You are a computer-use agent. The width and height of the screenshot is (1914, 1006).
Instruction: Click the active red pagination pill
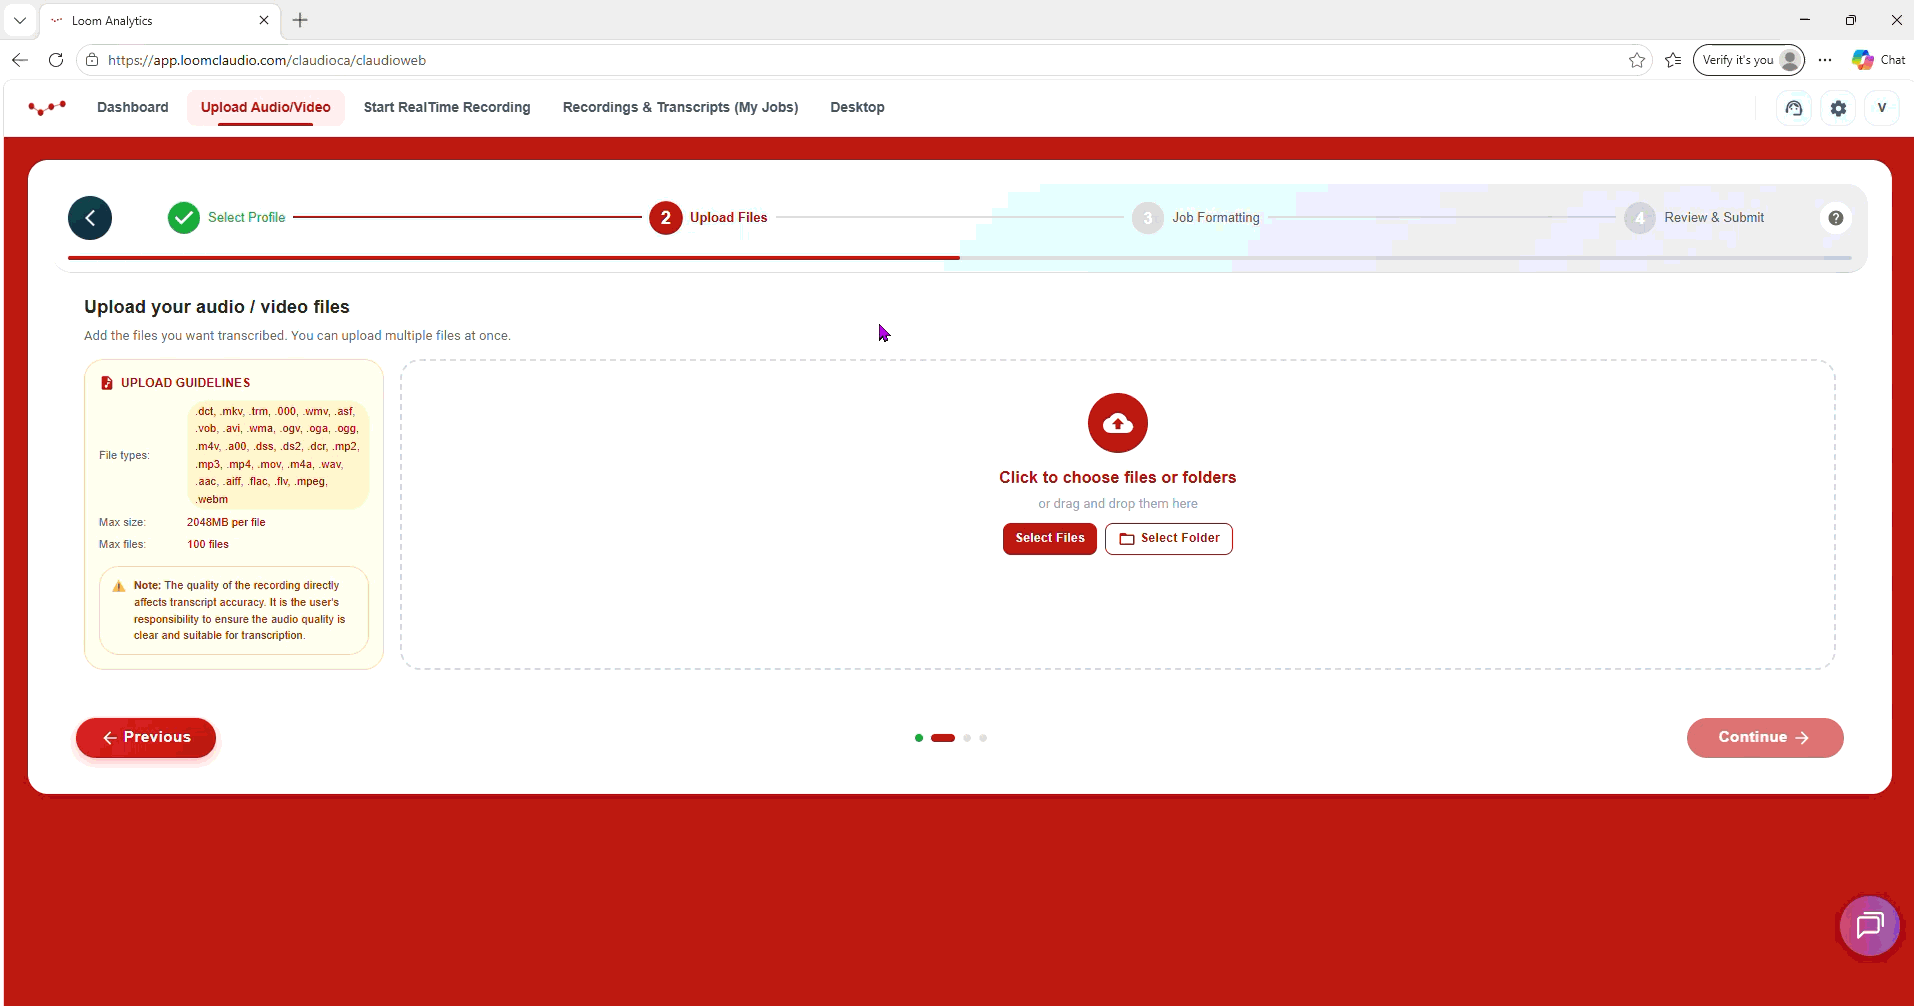[943, 738]
